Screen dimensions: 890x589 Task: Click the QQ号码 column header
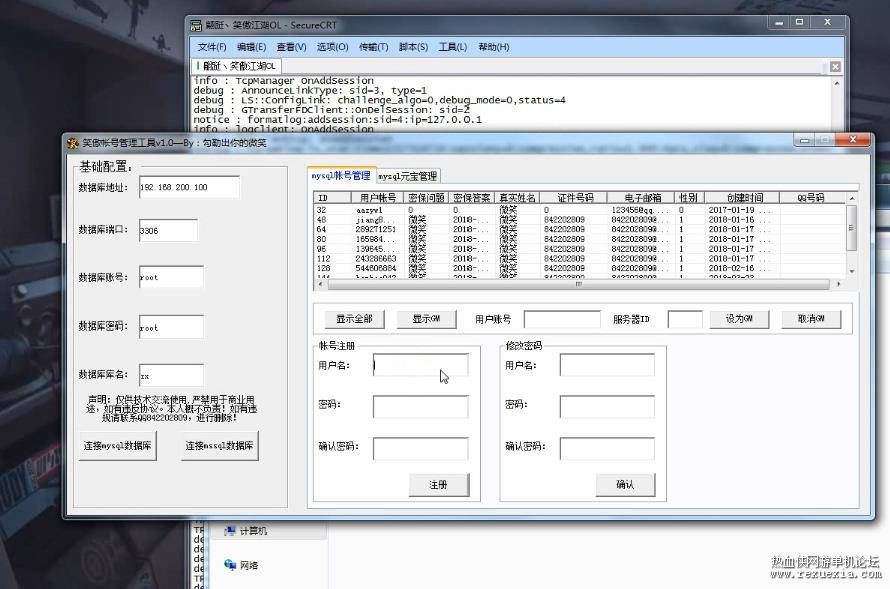pos(812,198)
